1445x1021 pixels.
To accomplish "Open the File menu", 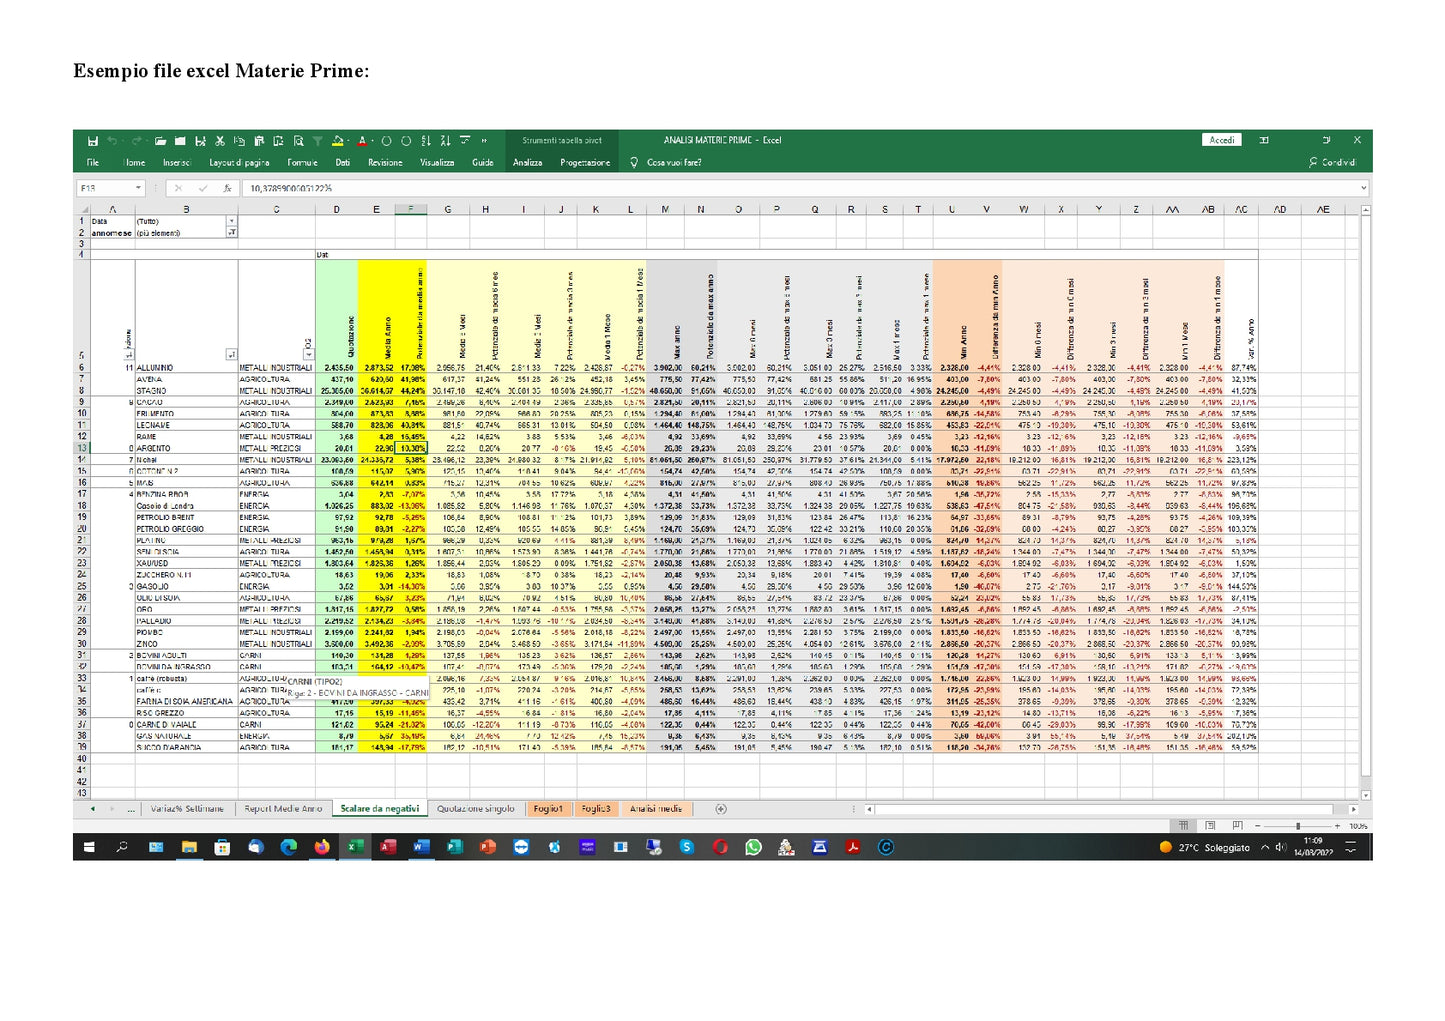I will (93, 162).
